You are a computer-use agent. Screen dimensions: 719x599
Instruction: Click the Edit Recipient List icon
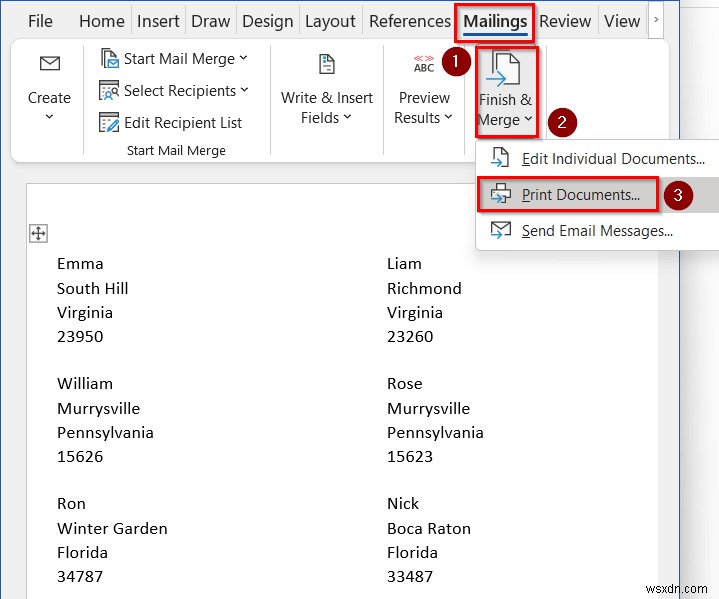click(109, 122)
